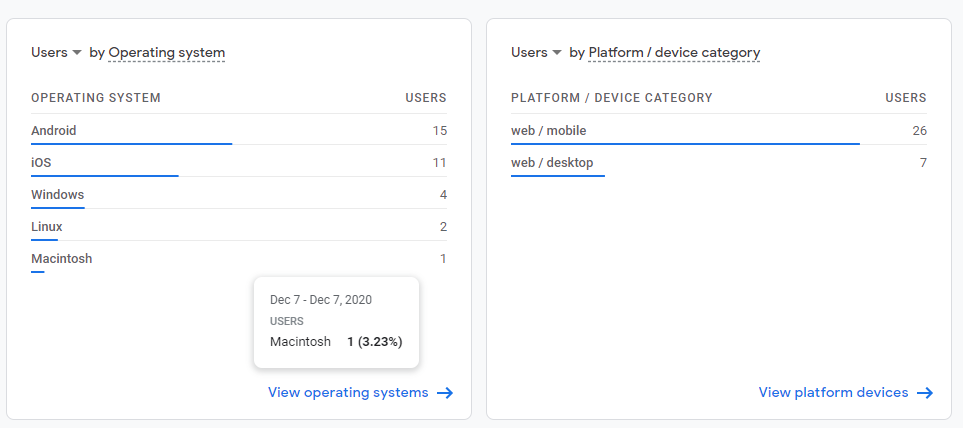Click the OPERATING SYSTEM column header
The width and height of the screenshot is (963, 428).
pyautogui.click(x=96, y=98)
